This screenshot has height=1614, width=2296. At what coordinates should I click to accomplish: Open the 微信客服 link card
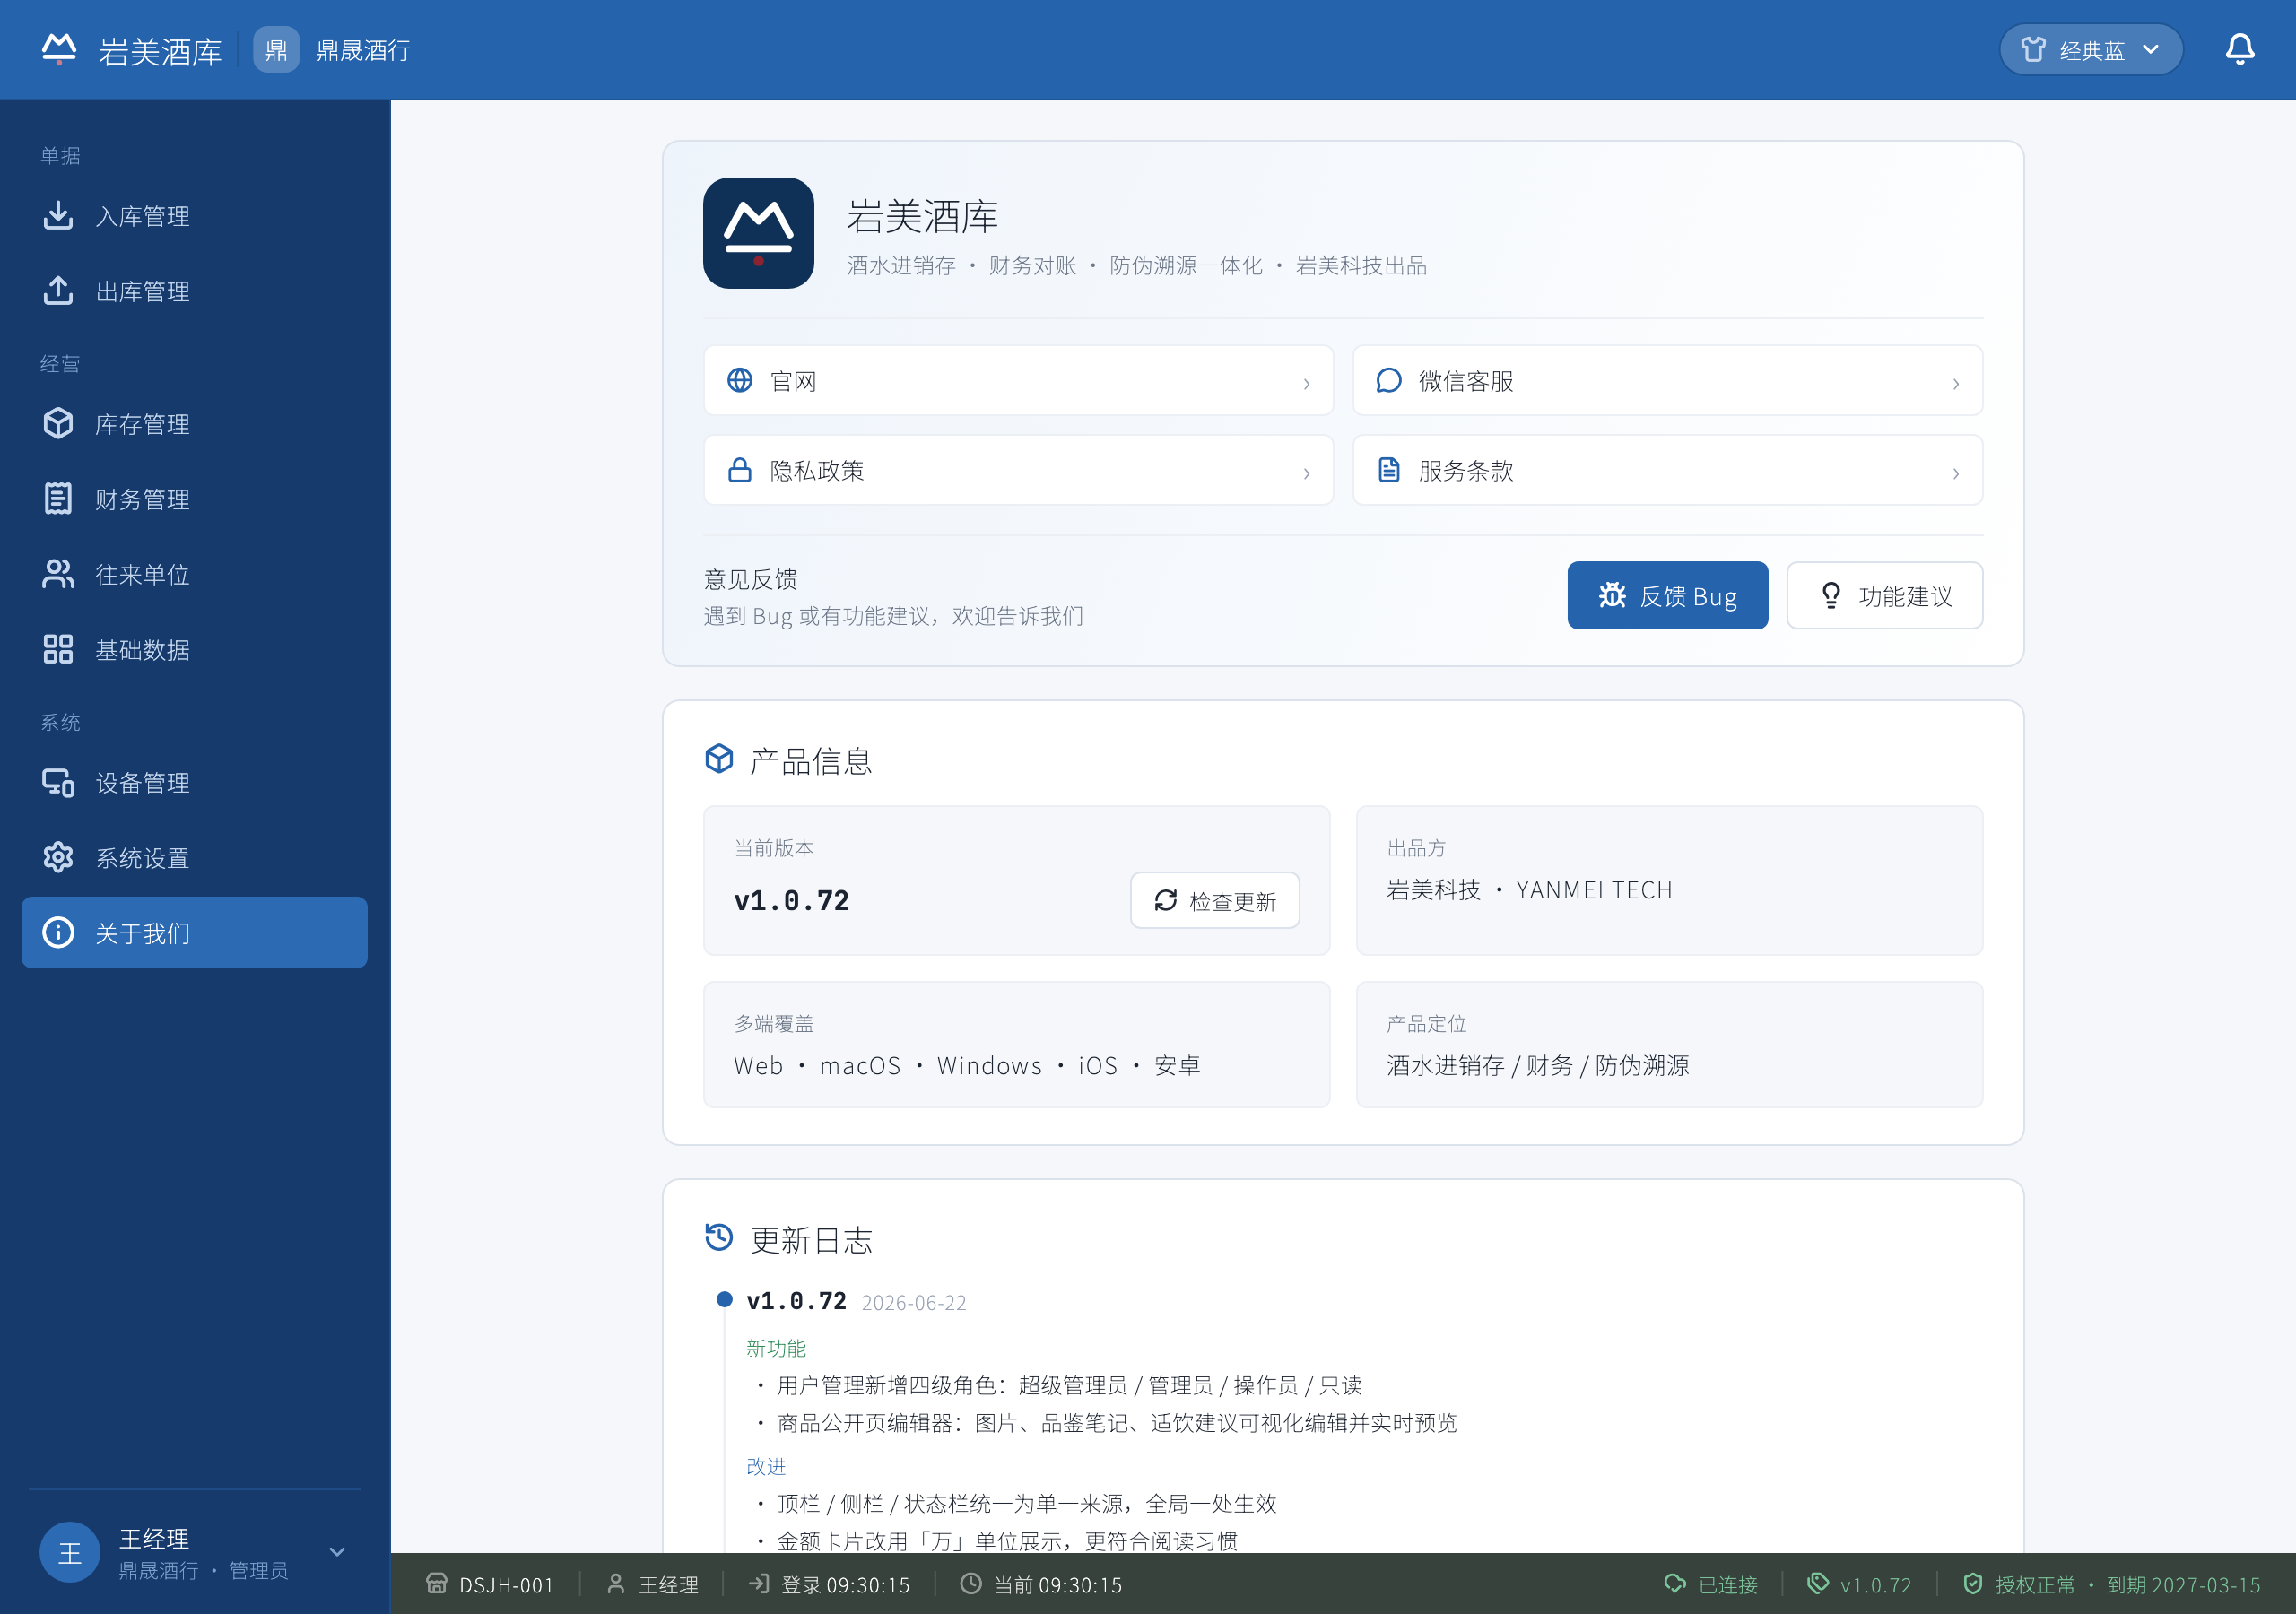1667,381
